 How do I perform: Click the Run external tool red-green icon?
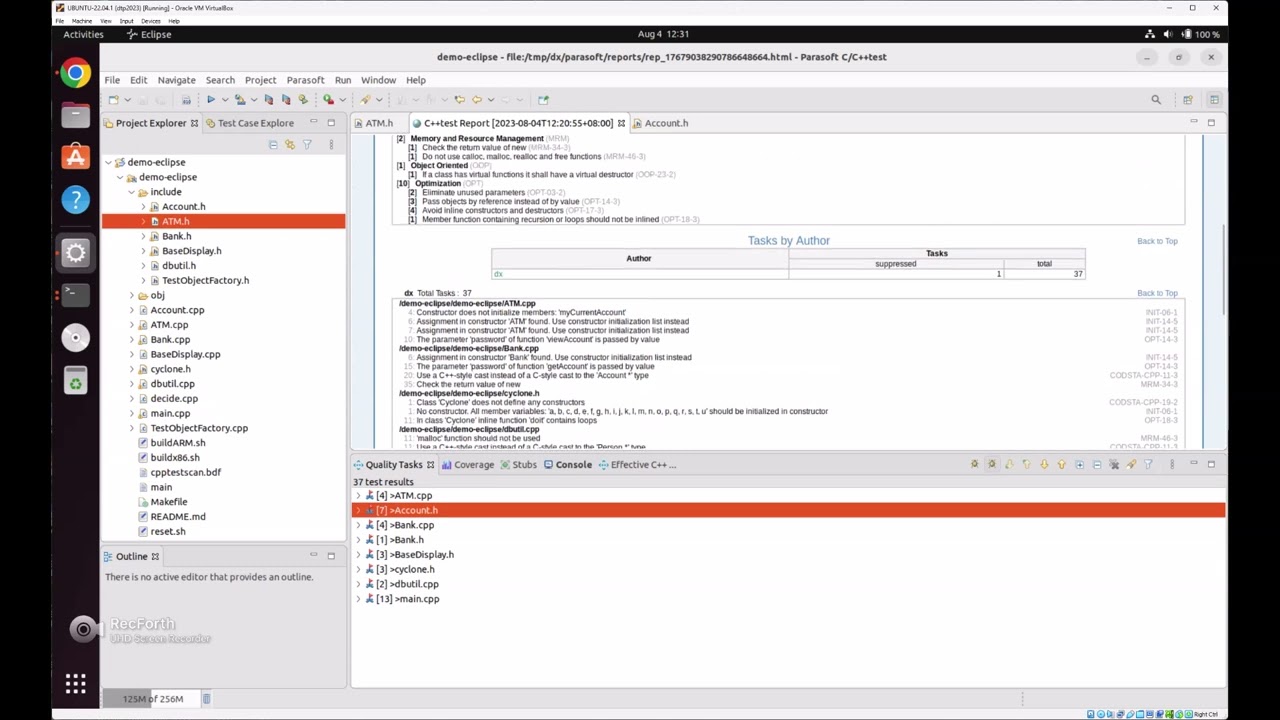point(328,100)
